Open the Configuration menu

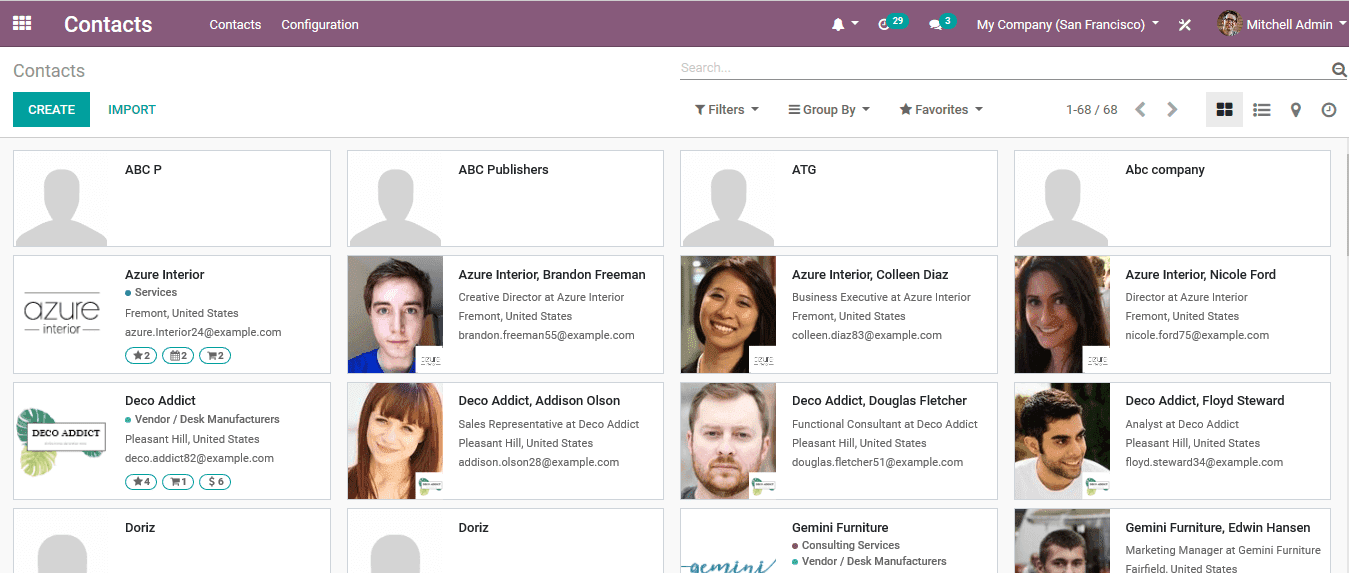click(320, 24)
